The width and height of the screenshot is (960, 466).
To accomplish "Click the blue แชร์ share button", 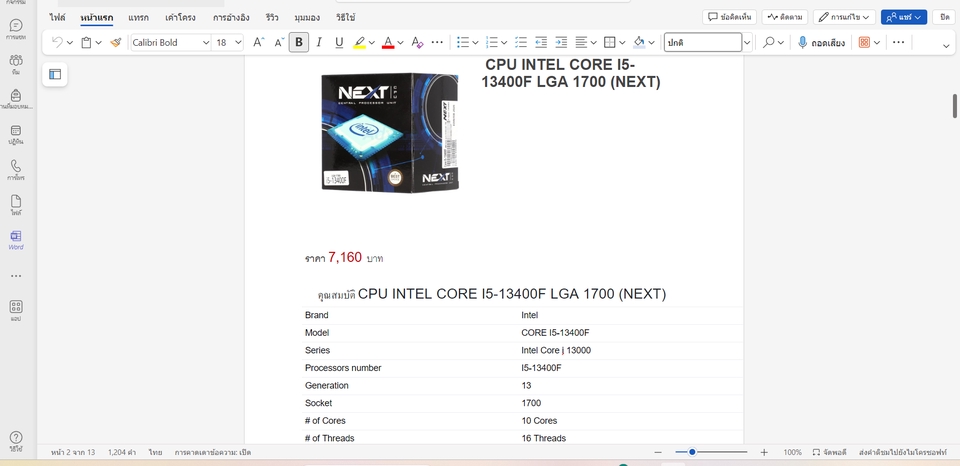I will pyautogui.click(x=904, y=17).
